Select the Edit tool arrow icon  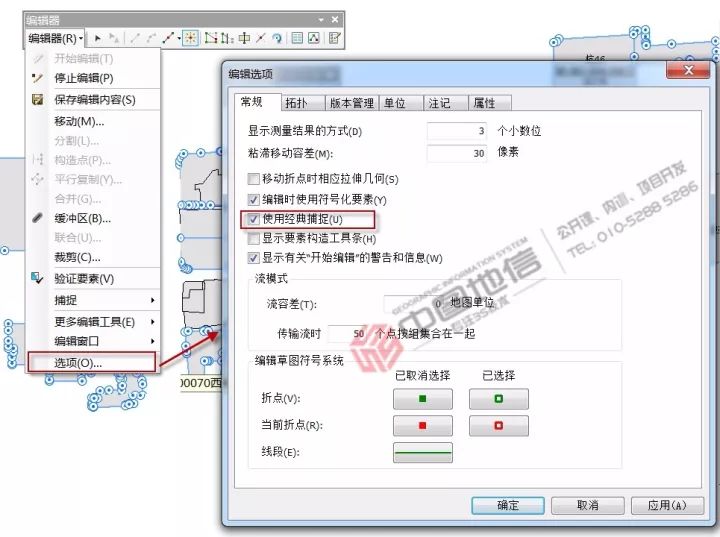click(97, 38)
